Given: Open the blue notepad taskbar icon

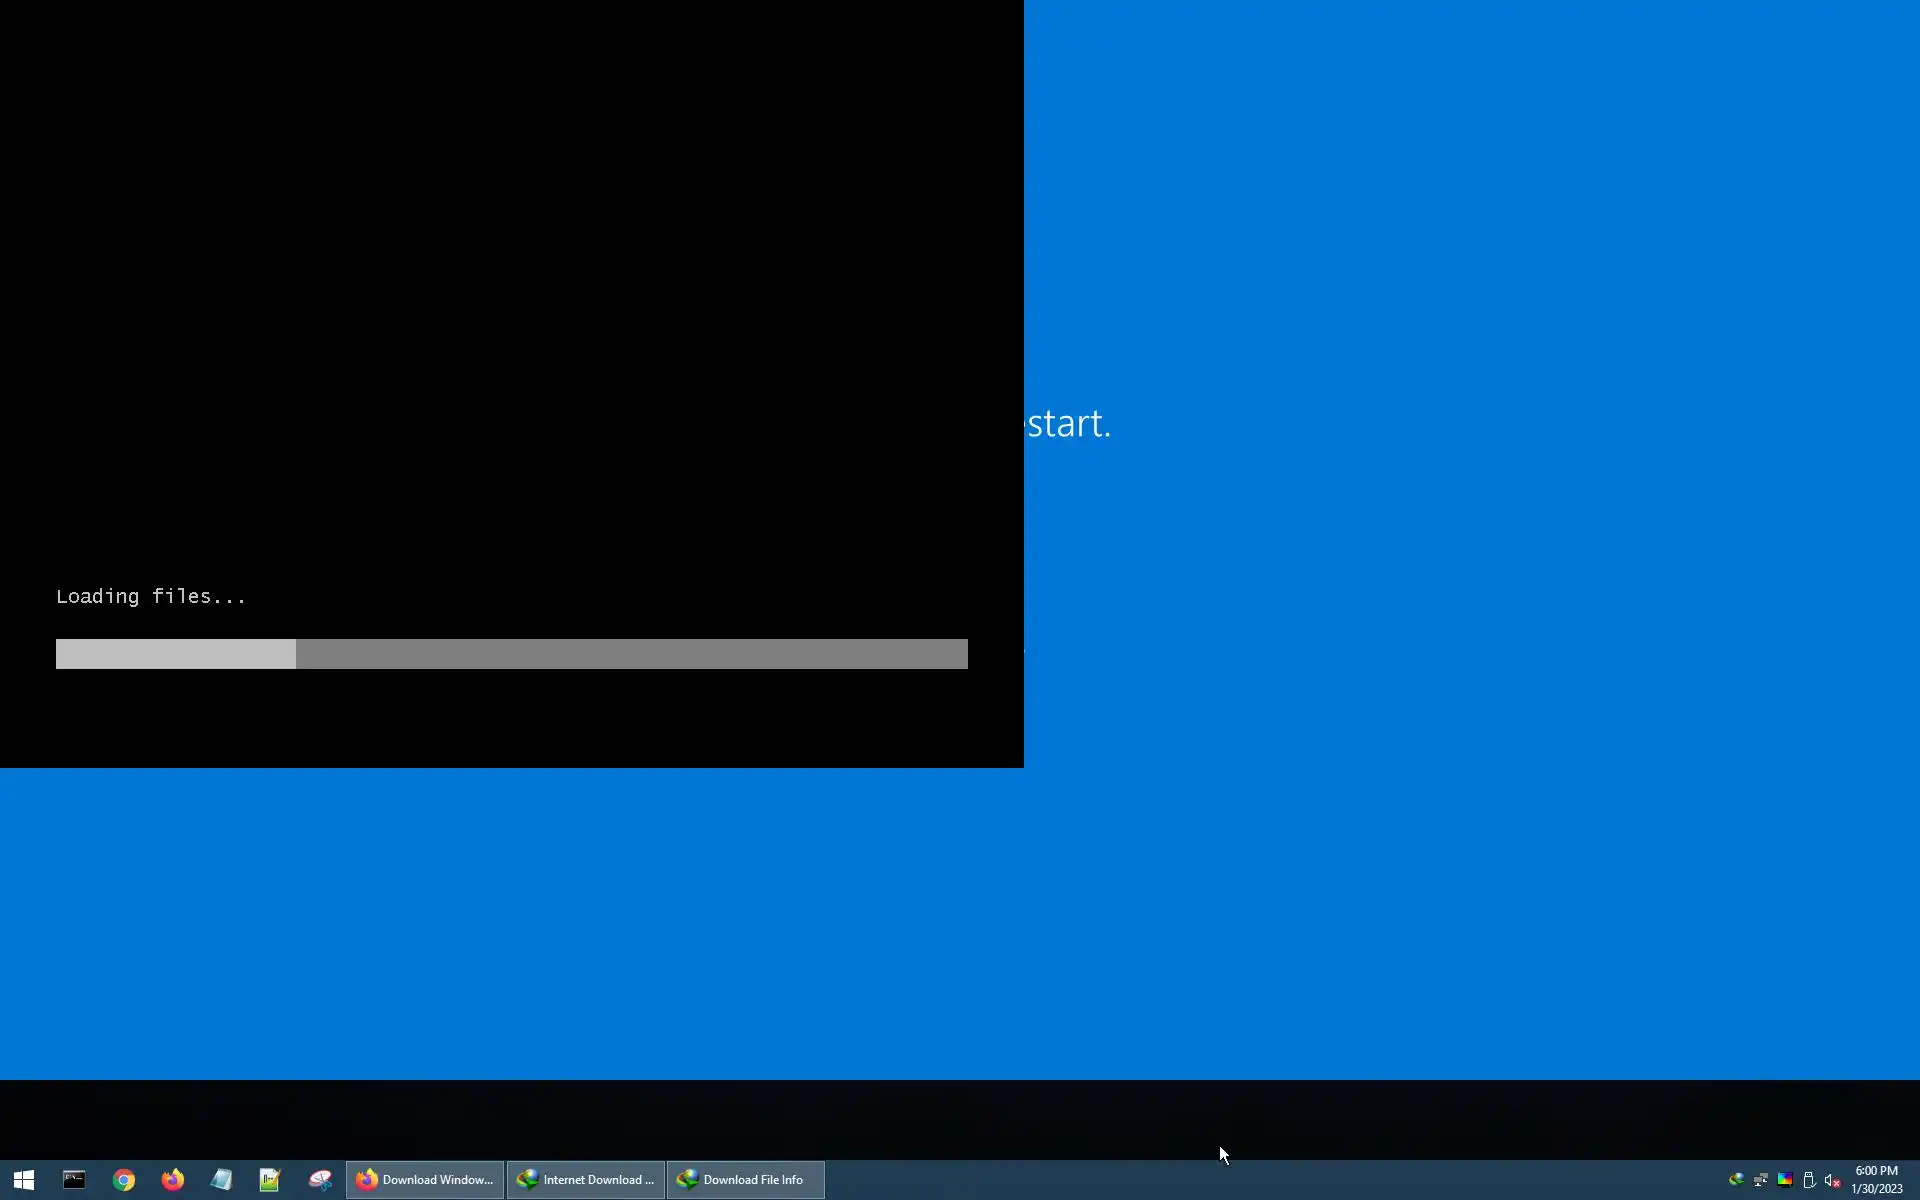Looking at the screenshot, I should pos(221,1180).
